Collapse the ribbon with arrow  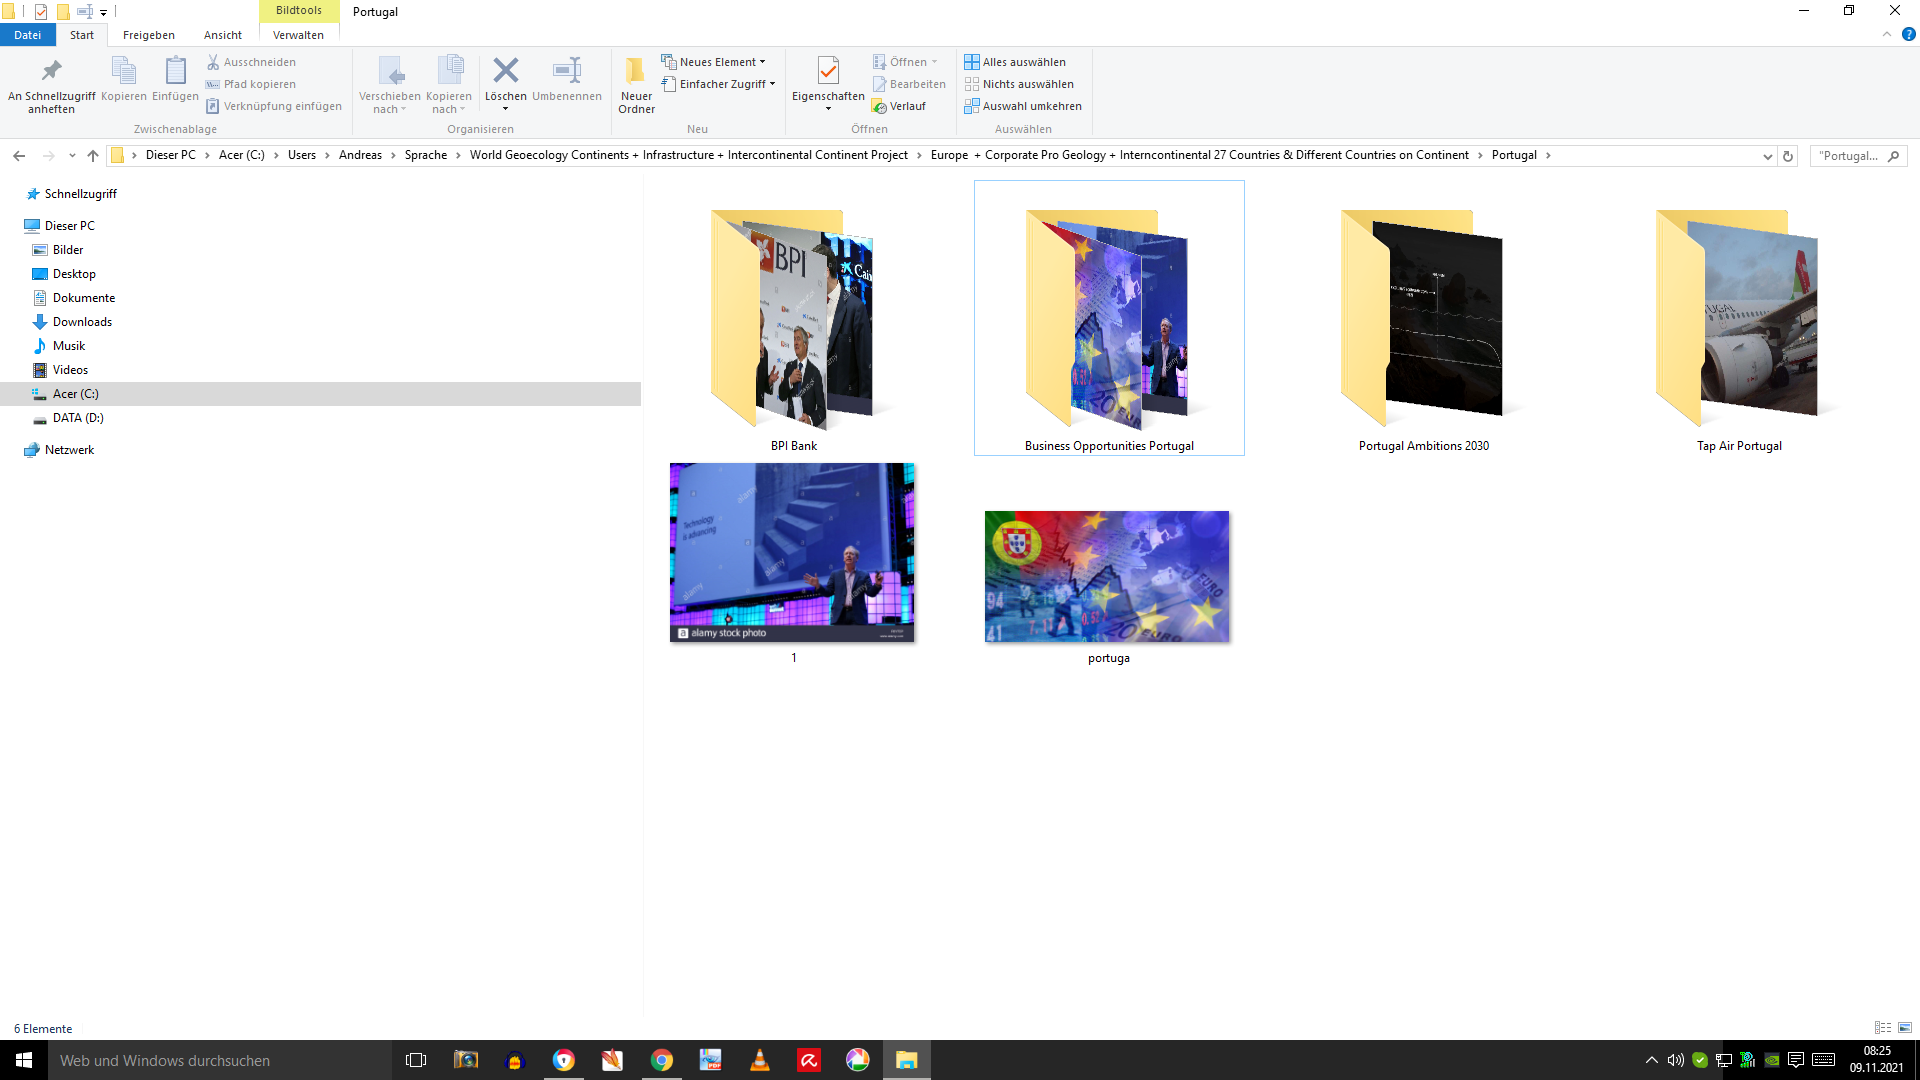1887,34
